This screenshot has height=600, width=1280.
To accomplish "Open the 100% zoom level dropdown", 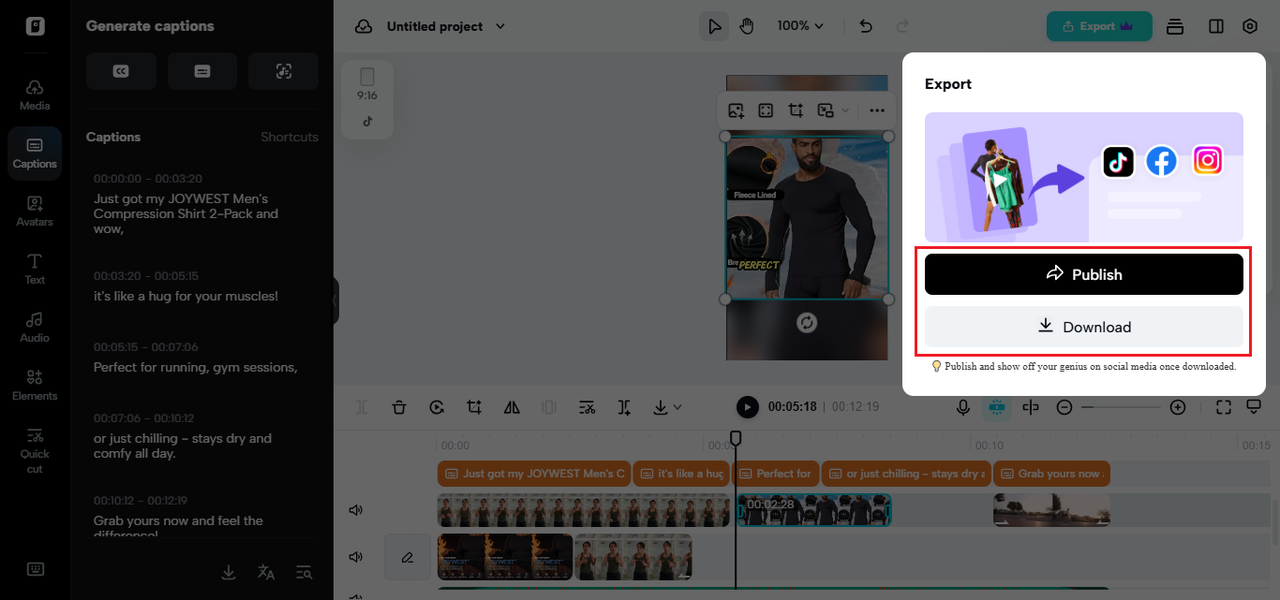I will (800, 26).
